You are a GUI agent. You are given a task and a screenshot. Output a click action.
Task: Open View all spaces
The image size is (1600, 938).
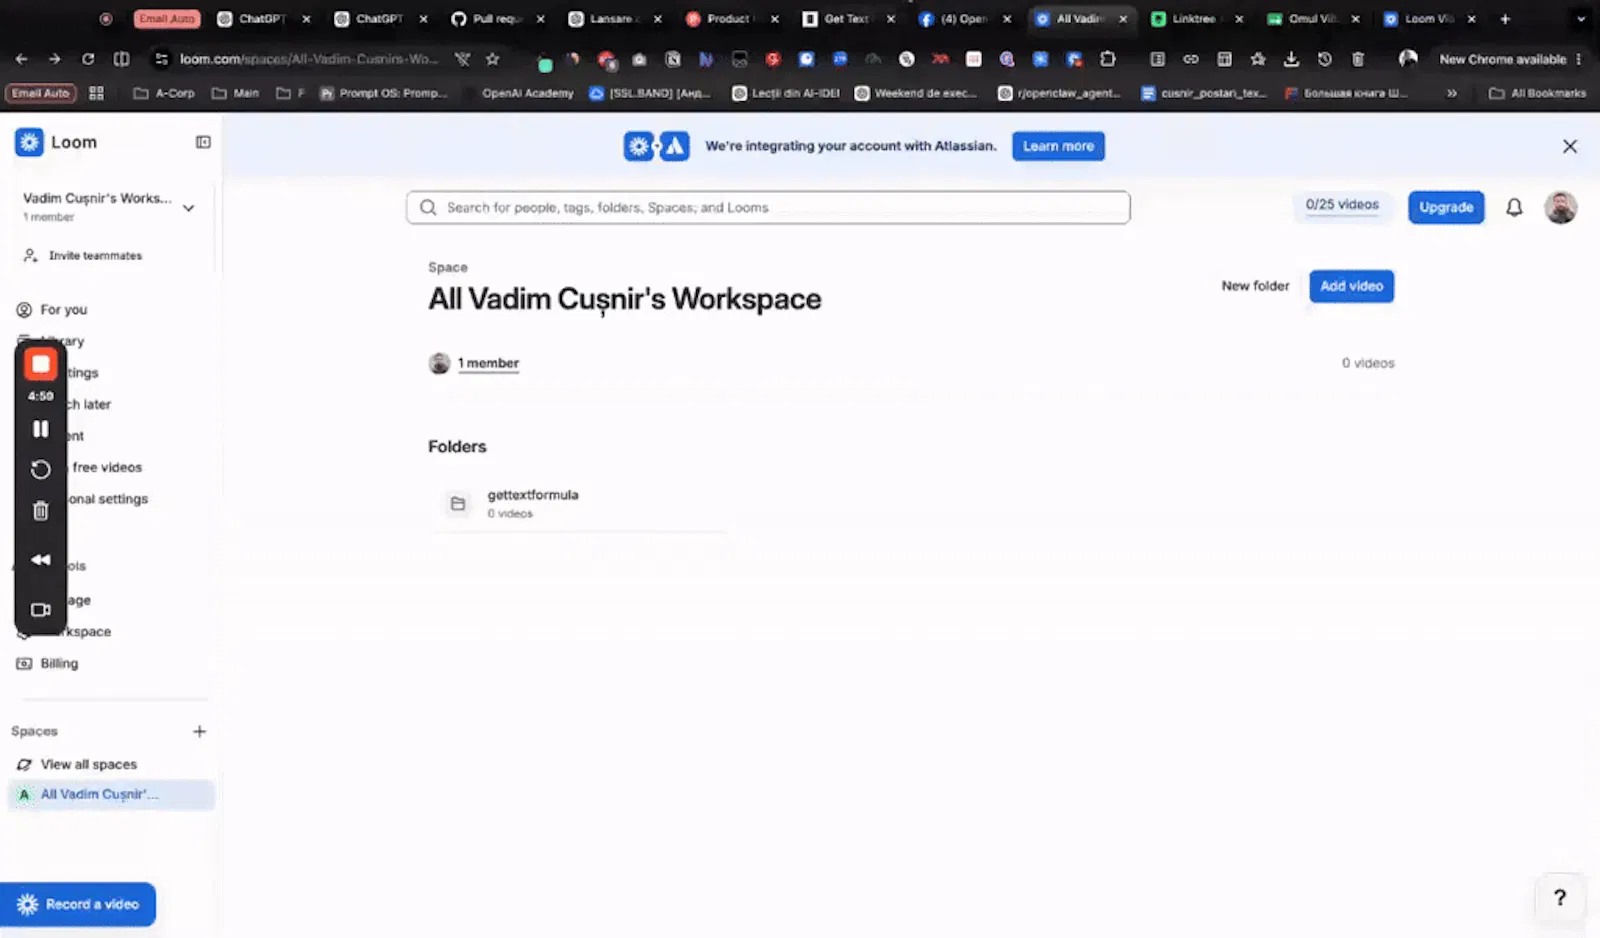(78, 765)
